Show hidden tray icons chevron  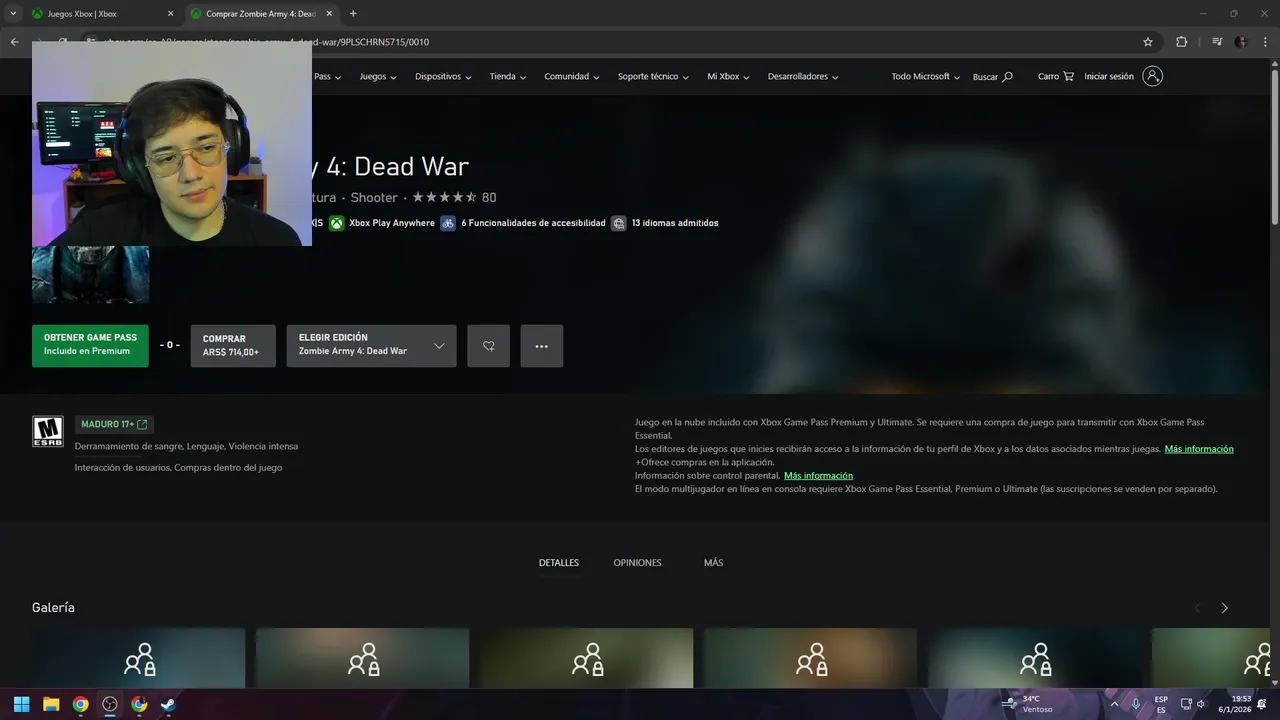click(x=1114, y=704)
